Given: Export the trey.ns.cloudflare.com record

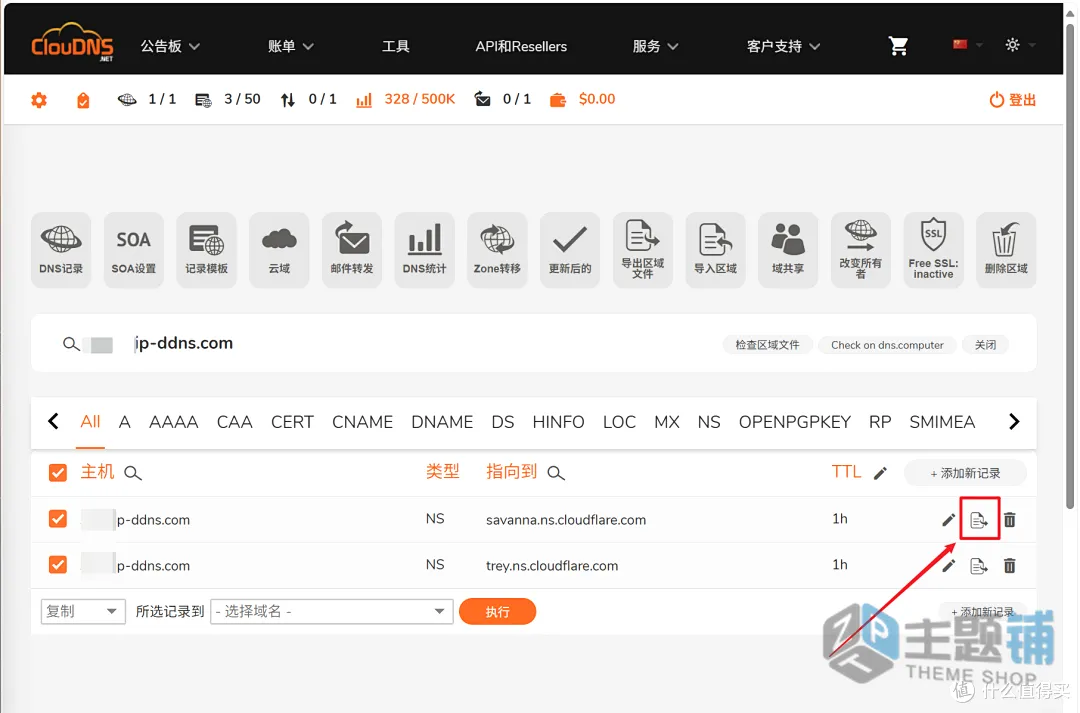Looking at the screenshot, I should [979, 566].
